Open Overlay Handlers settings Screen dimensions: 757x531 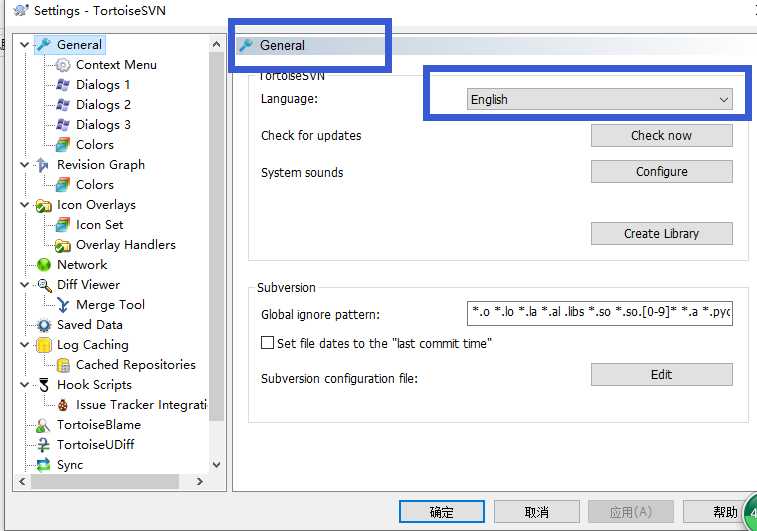(126, 245)
